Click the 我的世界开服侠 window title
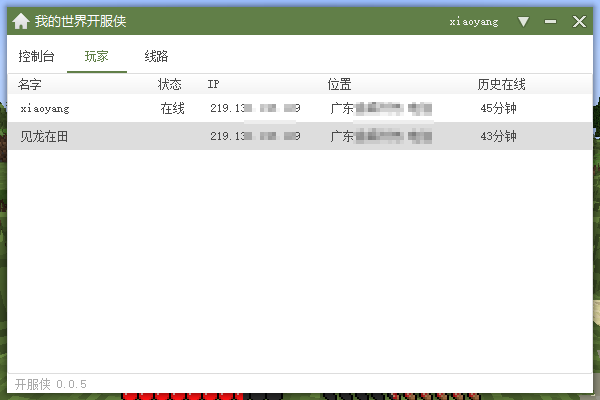Screen dimensions: 600x400 pos(80,21)
